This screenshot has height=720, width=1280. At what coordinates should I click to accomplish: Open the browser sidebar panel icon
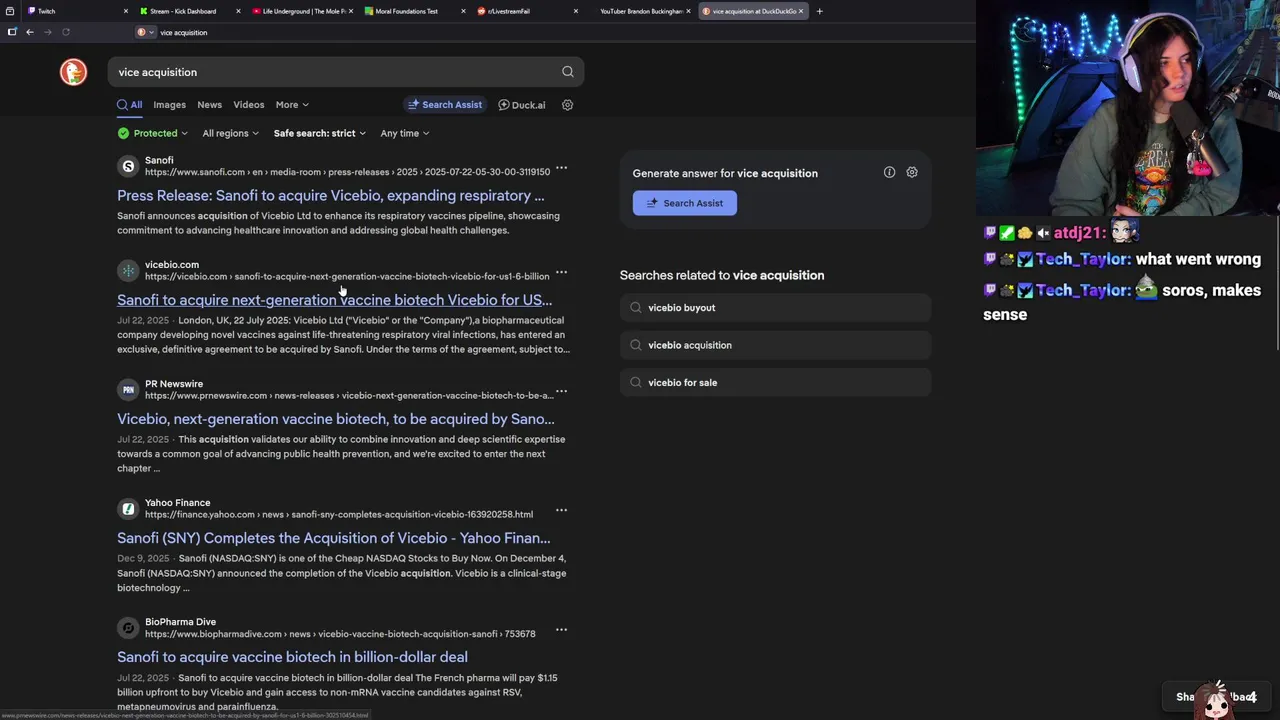click(12, 32)
